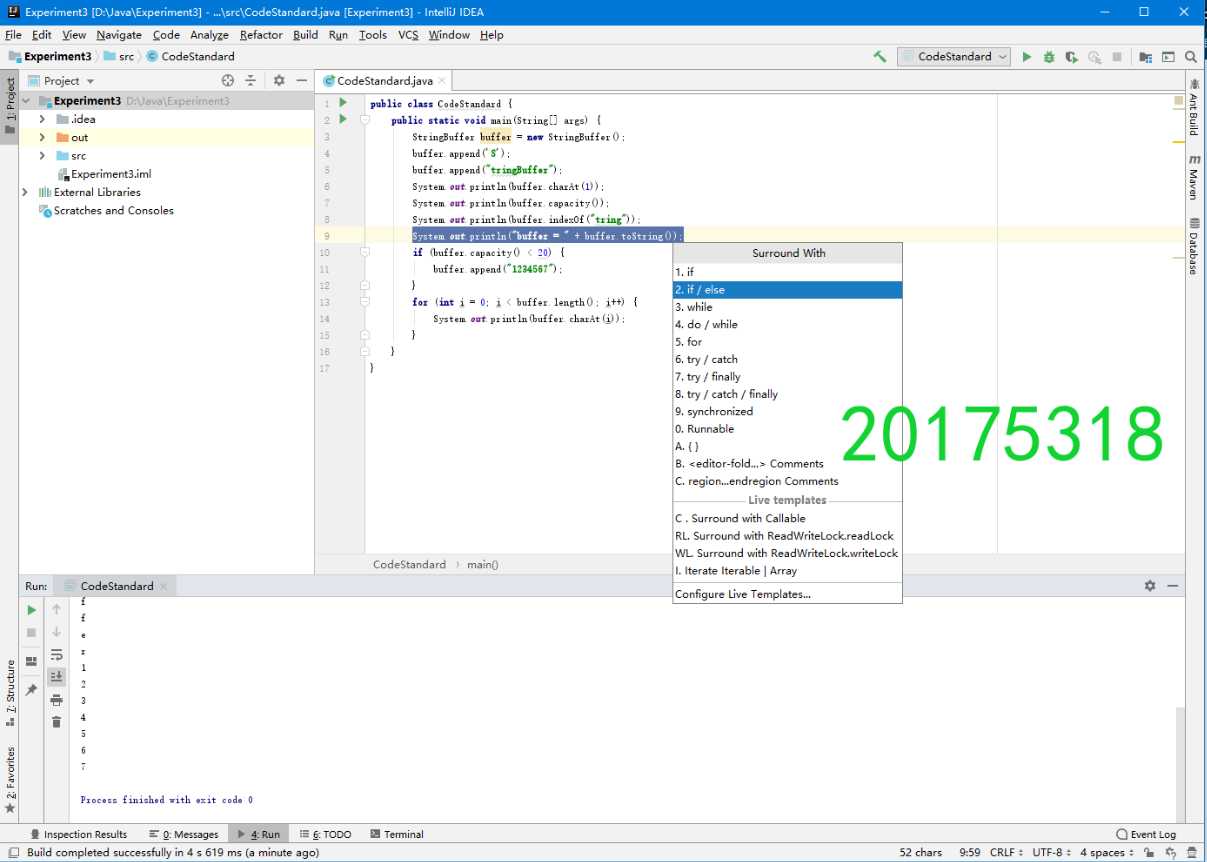Image resolution: width=1207 pixels, height=862 pixels.
Task: Open the Favorites side tab
Action: [10, 779]
